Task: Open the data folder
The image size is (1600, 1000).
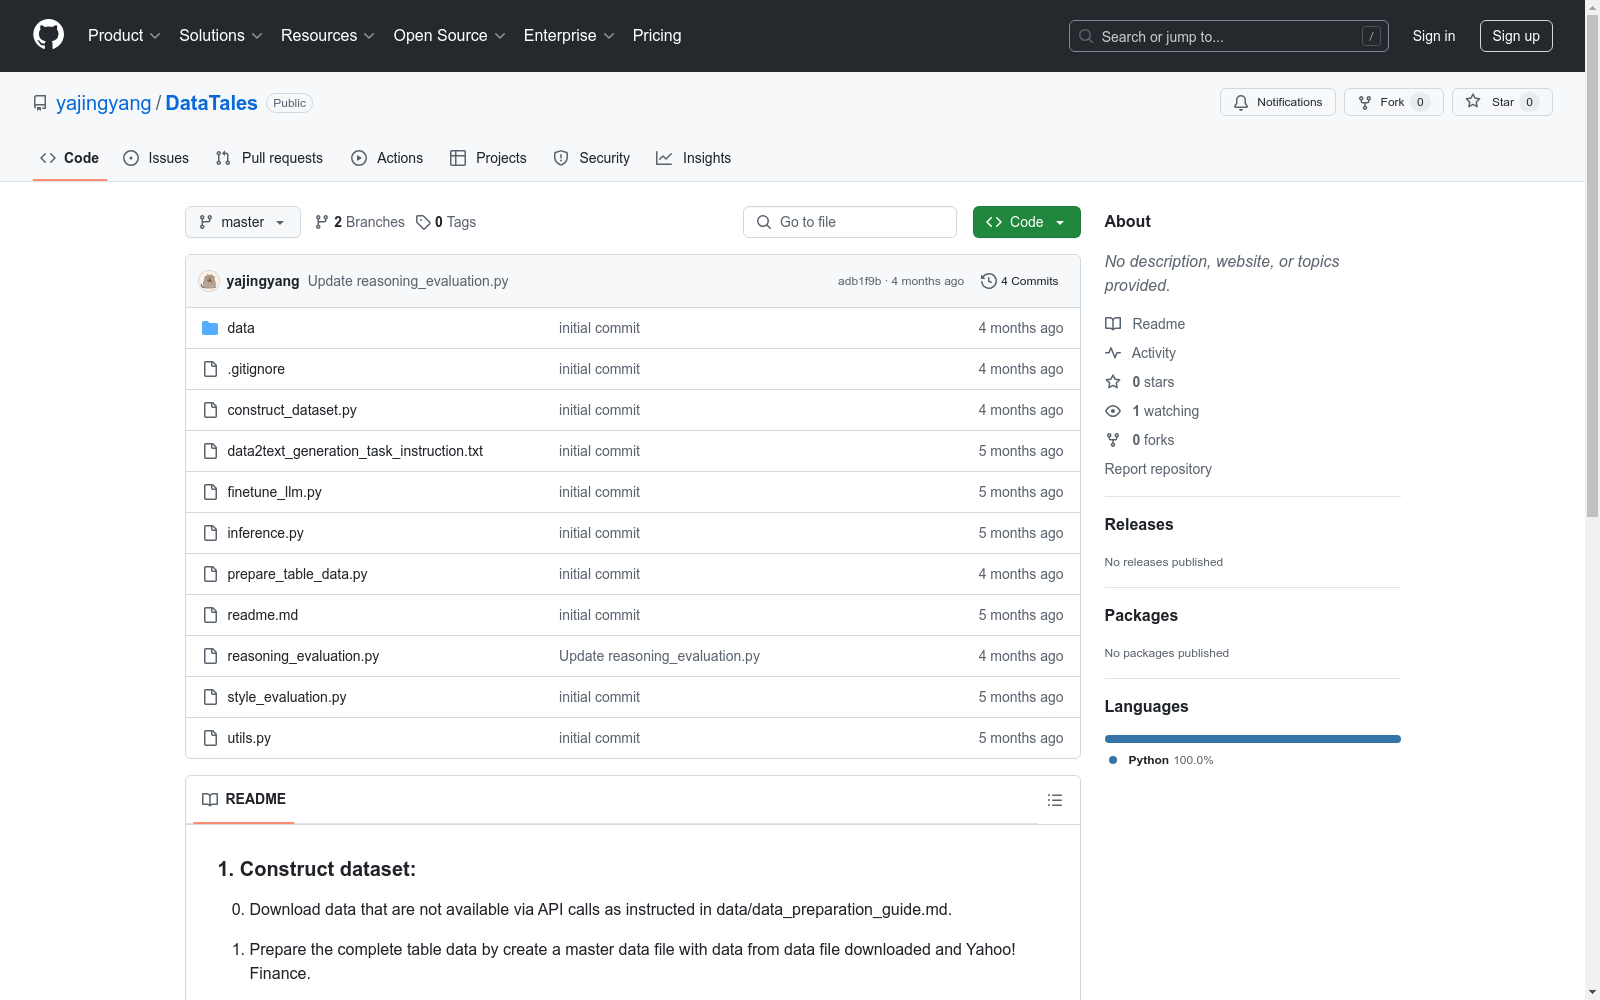Action: 240,328
